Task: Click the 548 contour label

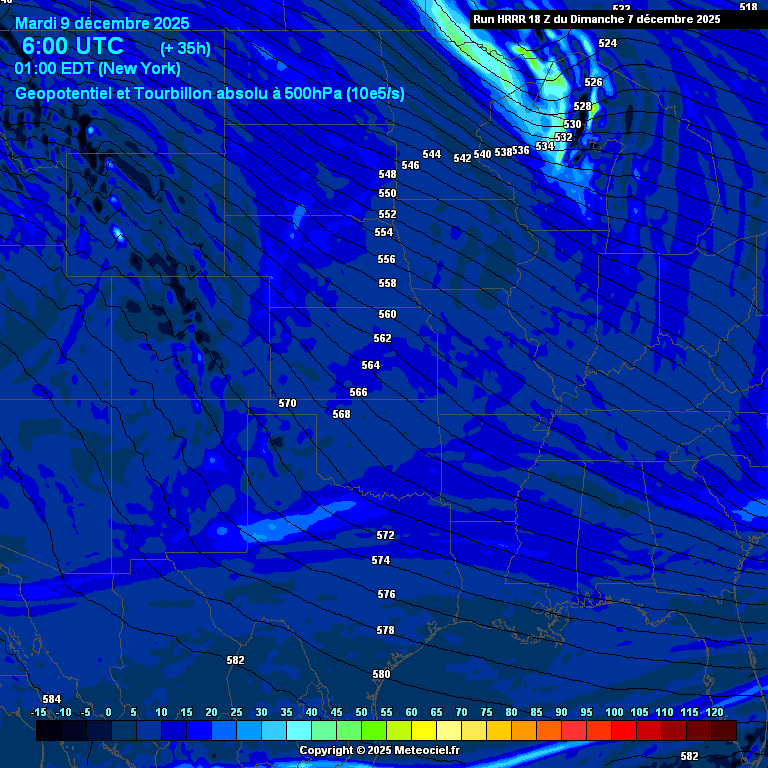Action: [387, 174]
